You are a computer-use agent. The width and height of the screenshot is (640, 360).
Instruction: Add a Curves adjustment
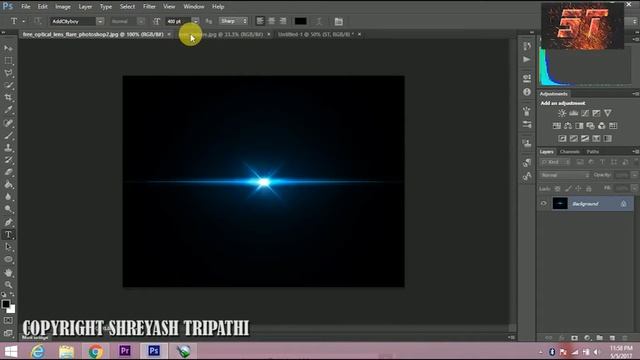pos(585,113)
